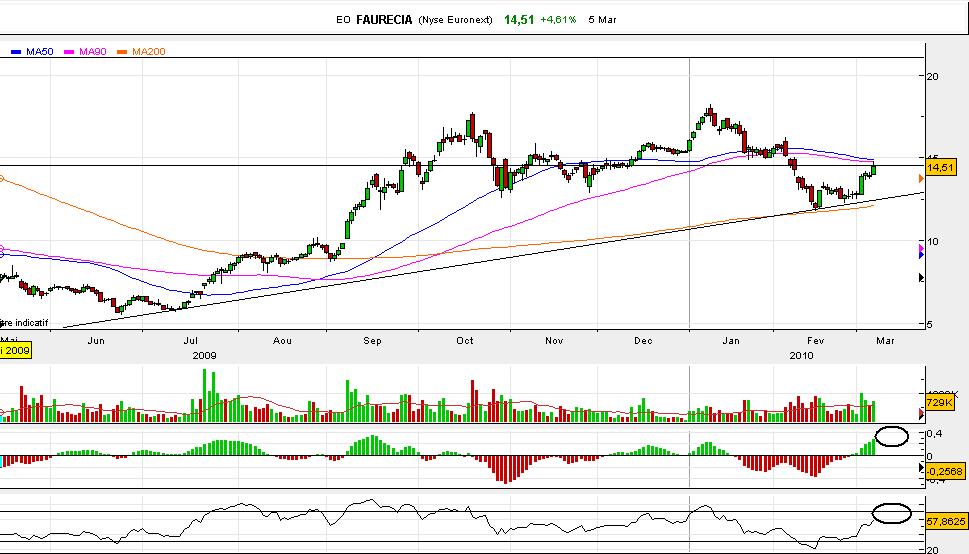The image size is (969, 554).
Task: Click the -0,2568 MACD value tag
Action: point(946,471)
